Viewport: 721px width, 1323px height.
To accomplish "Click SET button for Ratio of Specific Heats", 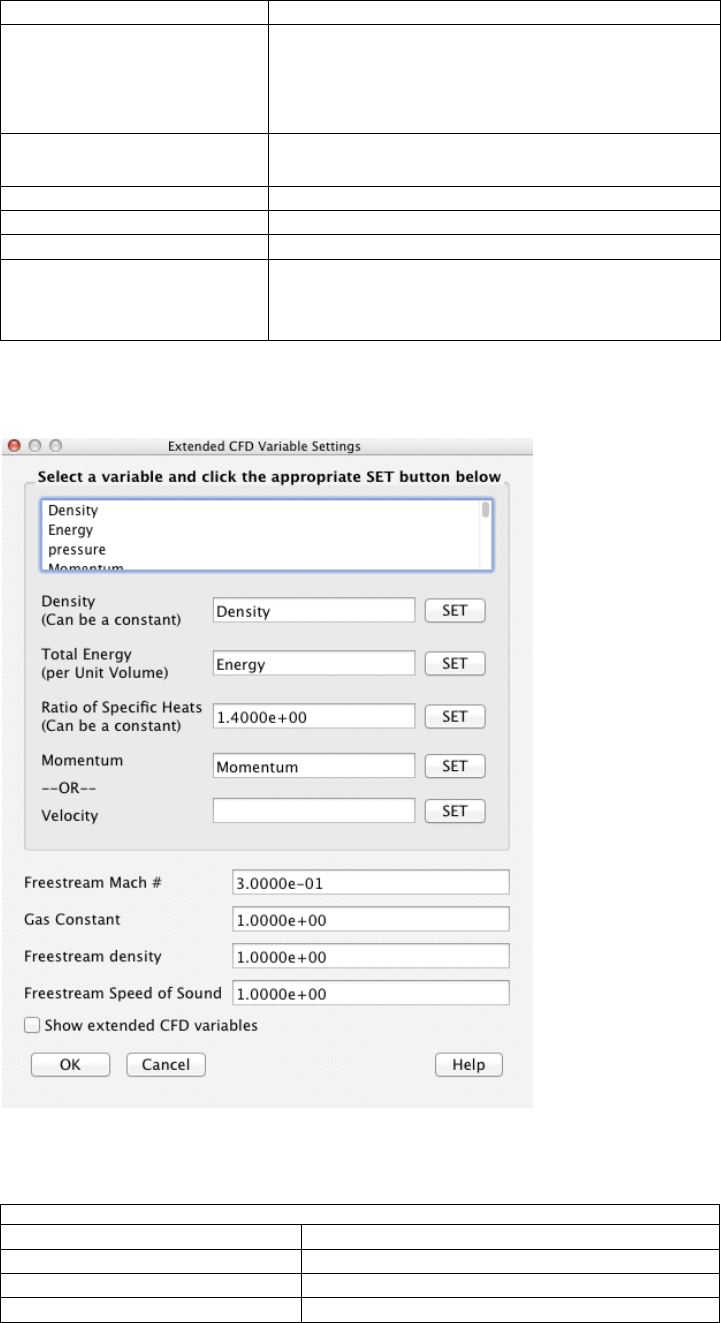I will (x=455, y=716).
